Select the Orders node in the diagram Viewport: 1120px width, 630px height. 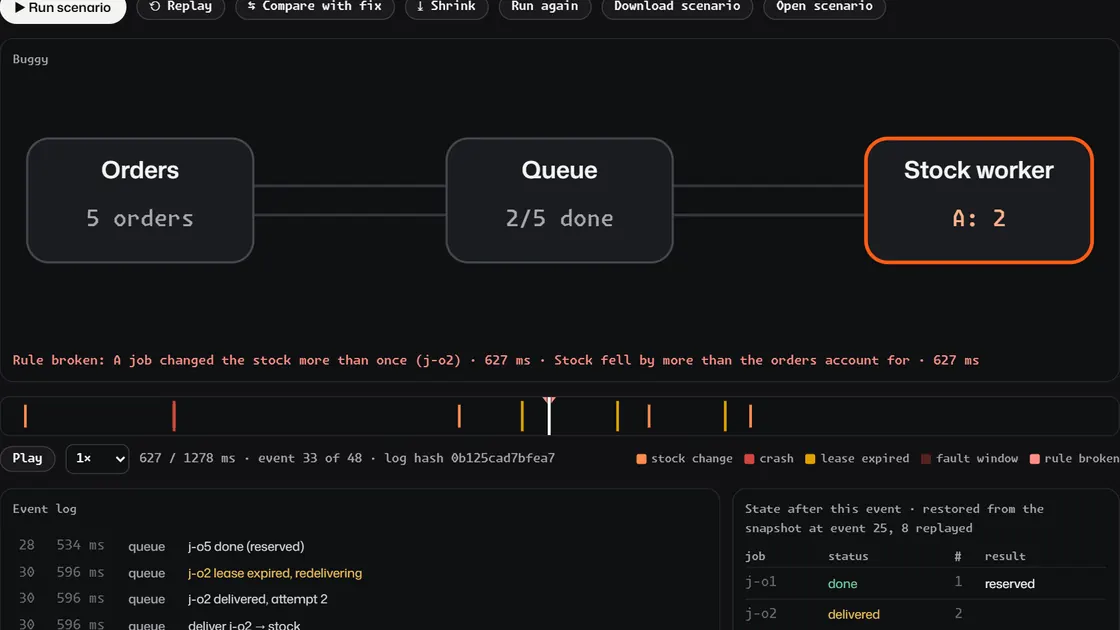[x=140, y=200]
